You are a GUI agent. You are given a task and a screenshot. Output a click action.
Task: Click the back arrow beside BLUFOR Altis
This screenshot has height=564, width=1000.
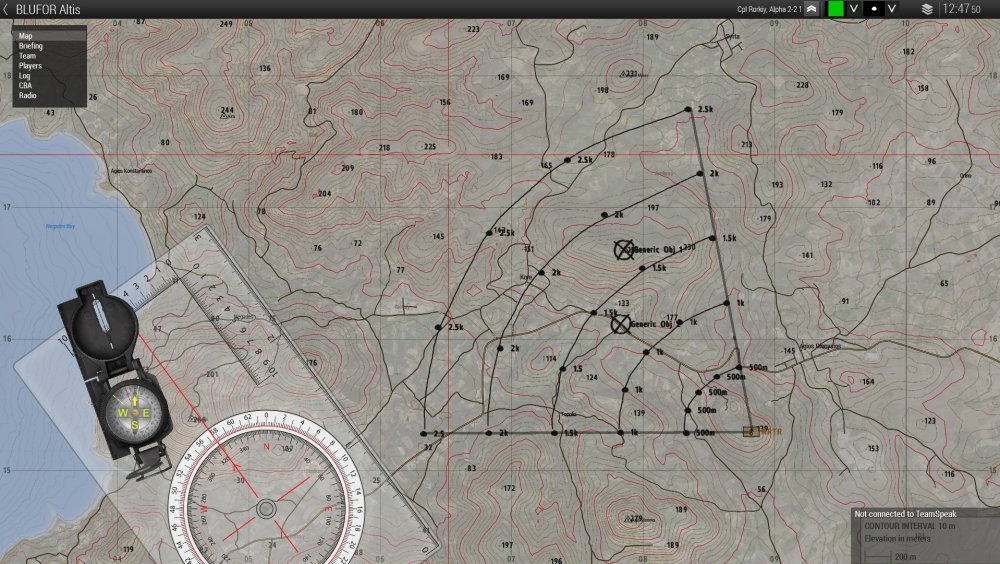tap(6, 9)
